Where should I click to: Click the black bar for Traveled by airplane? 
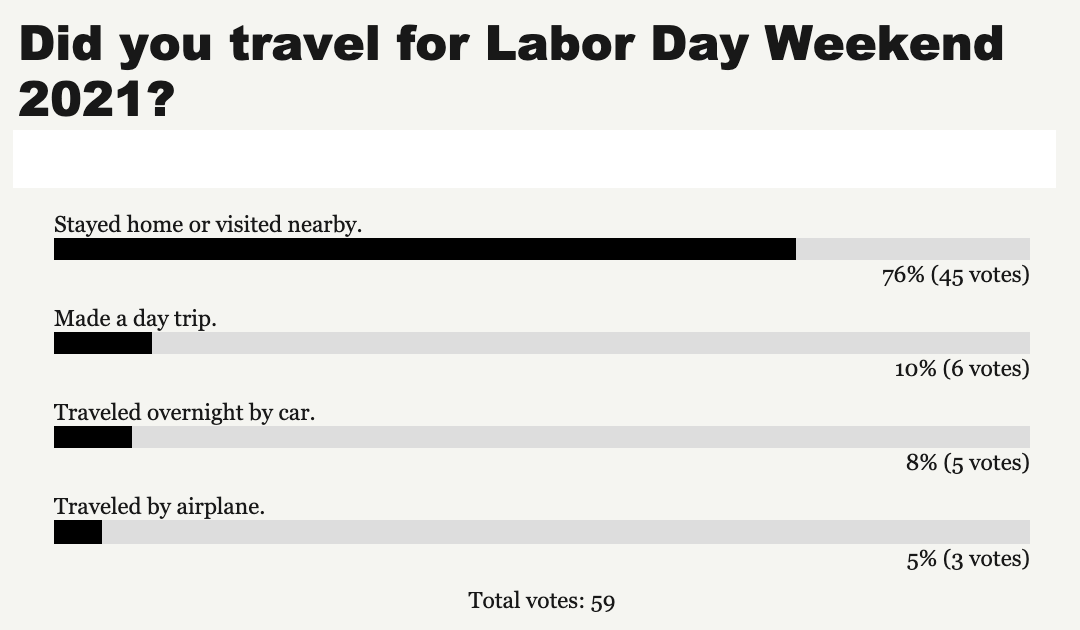coord(78,532)
